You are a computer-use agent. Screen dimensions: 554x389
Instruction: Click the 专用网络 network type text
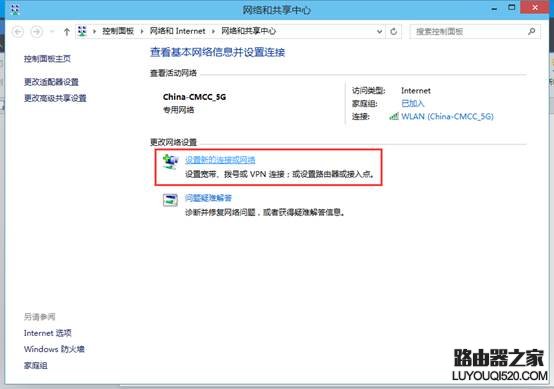tap(178, 110)
